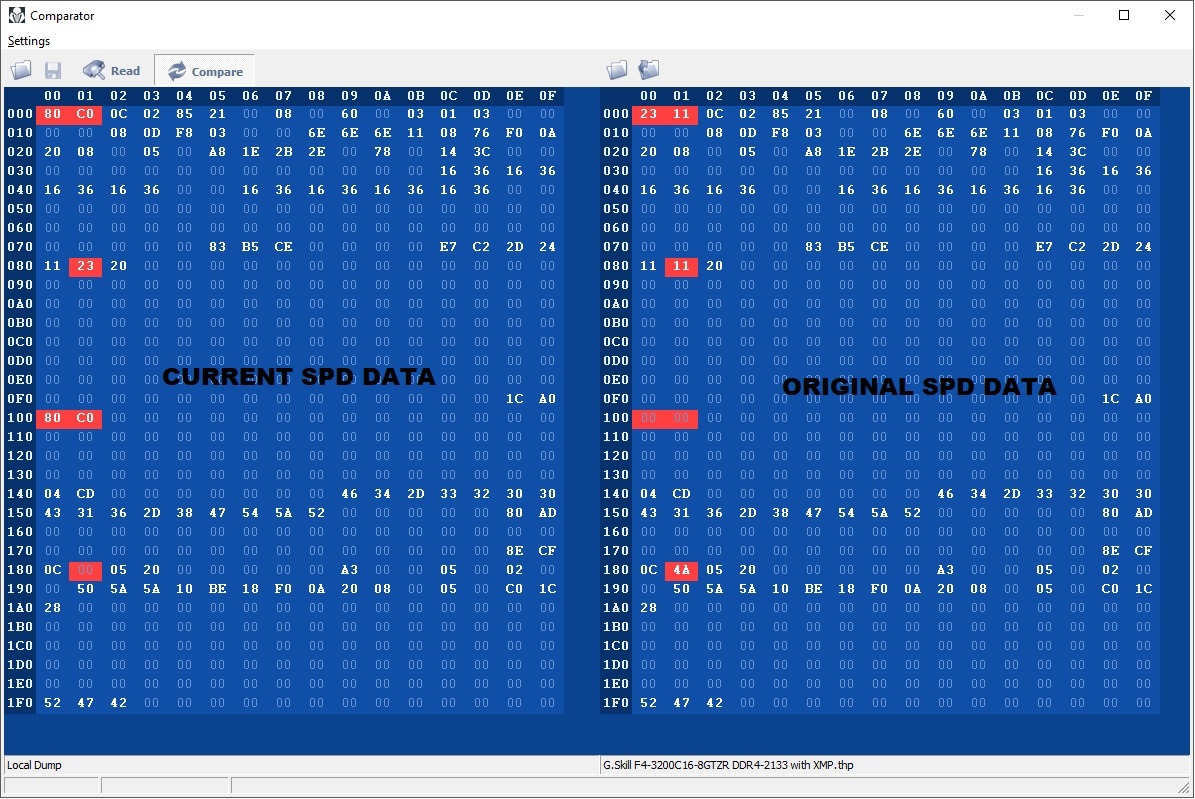This screenshot has width=1195, height=799.
Task: Click row offset 1F0 label in right panel
Action: pyautogui.click(x=616, y=703)
